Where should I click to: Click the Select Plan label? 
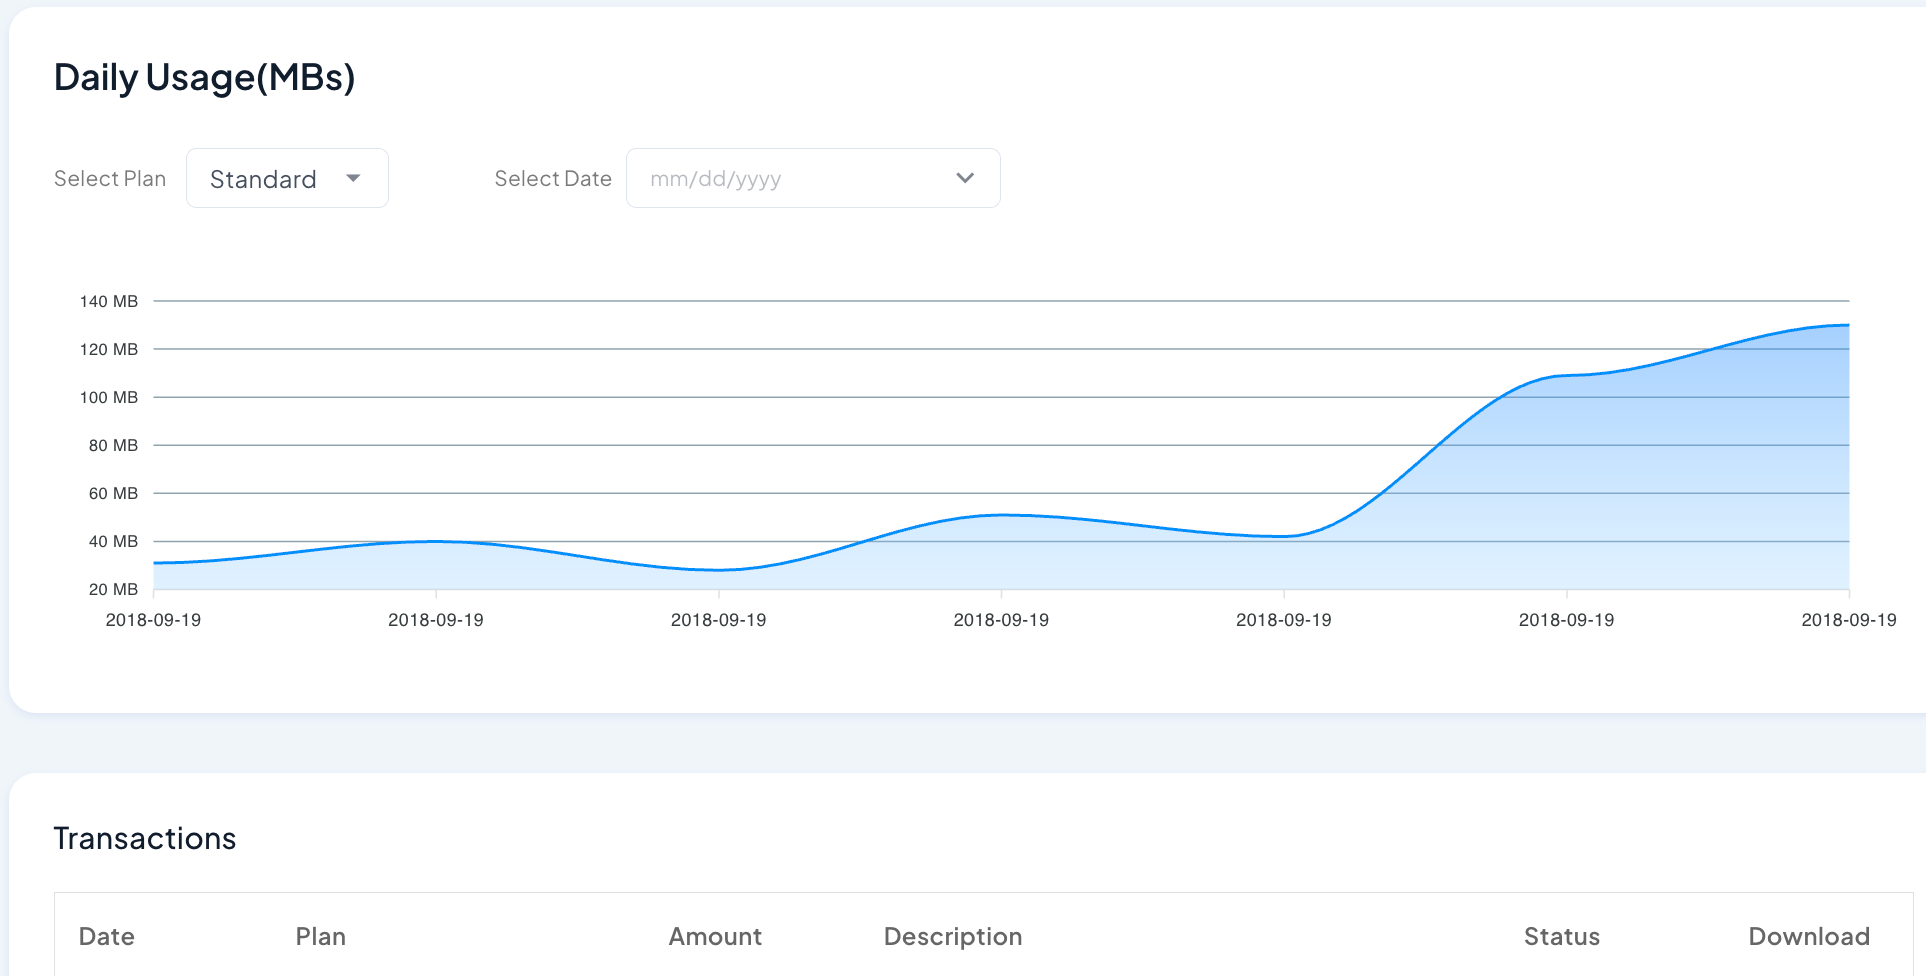click(x=110, y=179)
